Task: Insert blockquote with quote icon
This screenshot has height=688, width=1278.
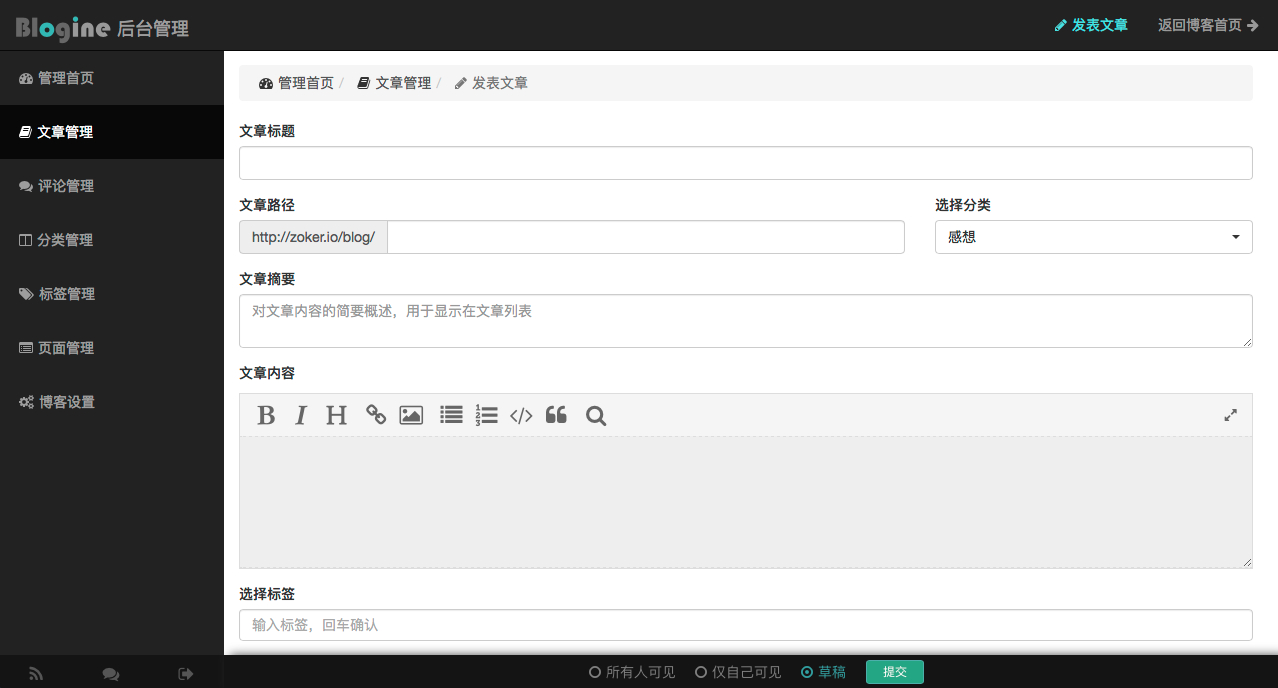Action: point(556,415)
